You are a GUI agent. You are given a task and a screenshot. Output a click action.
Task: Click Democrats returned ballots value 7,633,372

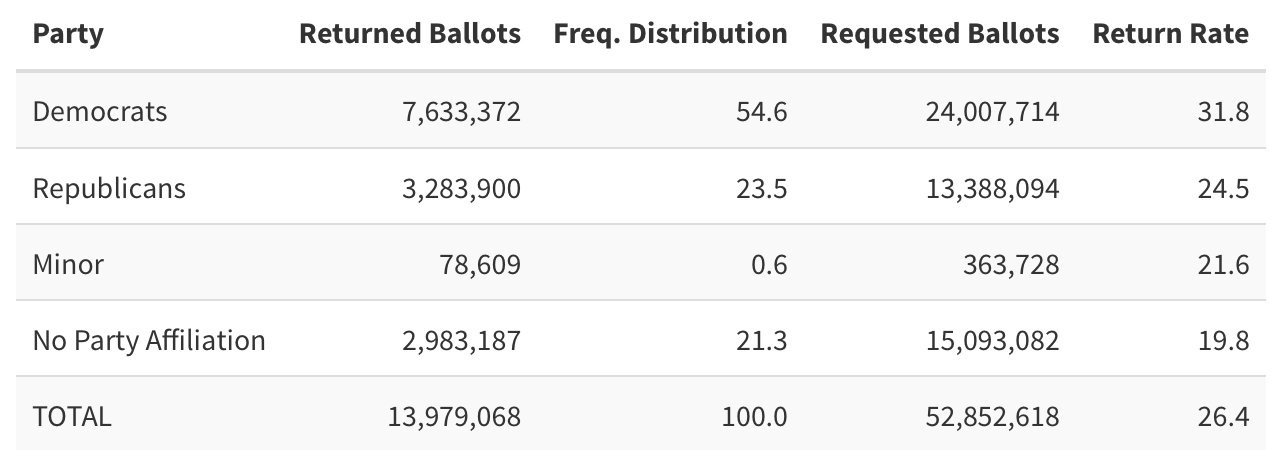[x=461, y=111]
